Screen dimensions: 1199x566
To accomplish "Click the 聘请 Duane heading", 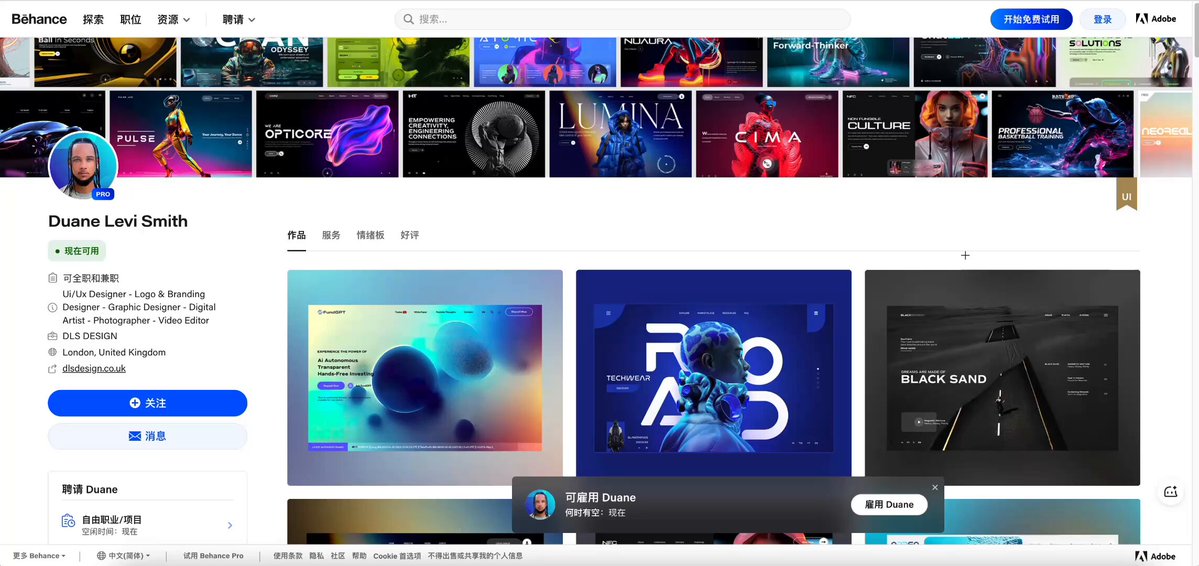I will pyautogui.click(x=89, y=490).
